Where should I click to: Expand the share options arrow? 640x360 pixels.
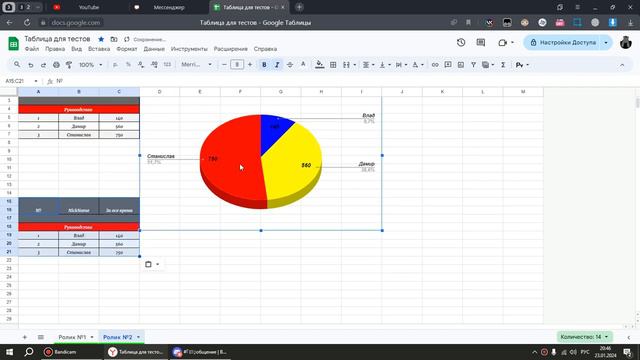pos(606,42)
